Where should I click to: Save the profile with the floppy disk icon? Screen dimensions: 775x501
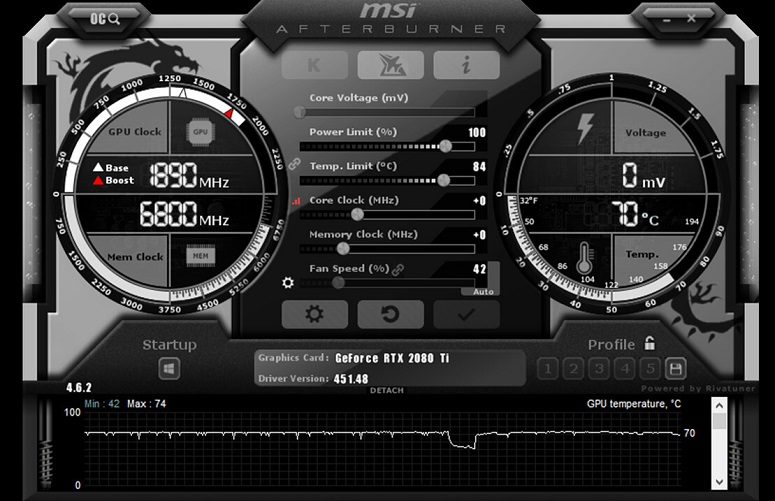[675, 368]
